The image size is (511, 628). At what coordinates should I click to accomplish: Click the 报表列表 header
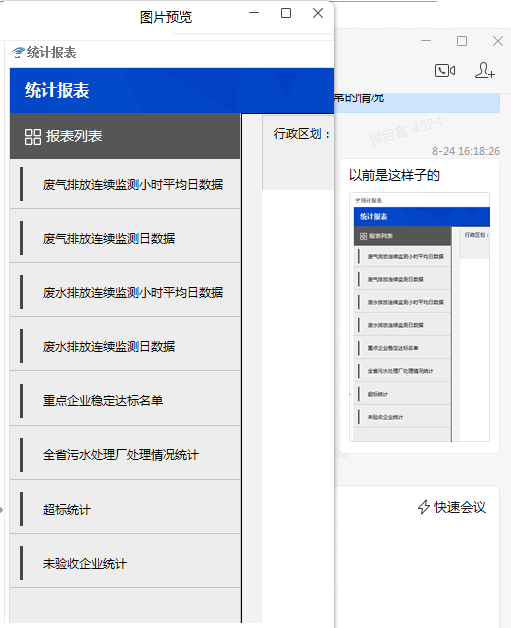pyautogui.click(x=125, y=136)
